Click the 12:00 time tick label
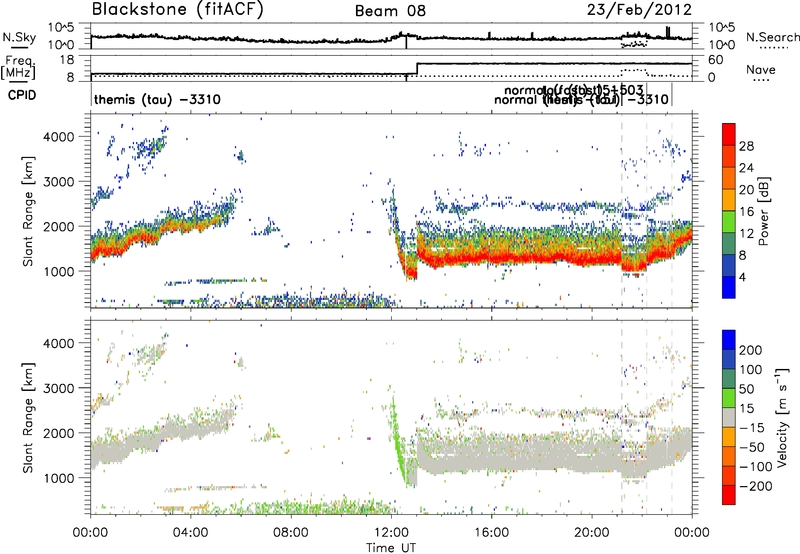 pos(391,533)
